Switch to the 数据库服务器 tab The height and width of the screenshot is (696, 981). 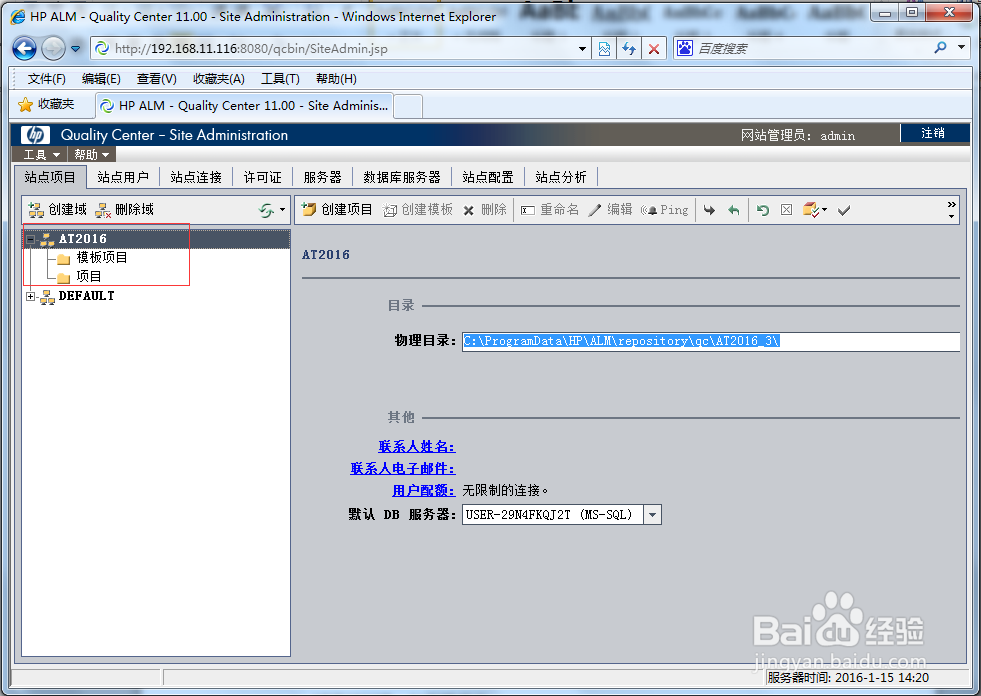[402, 177]
